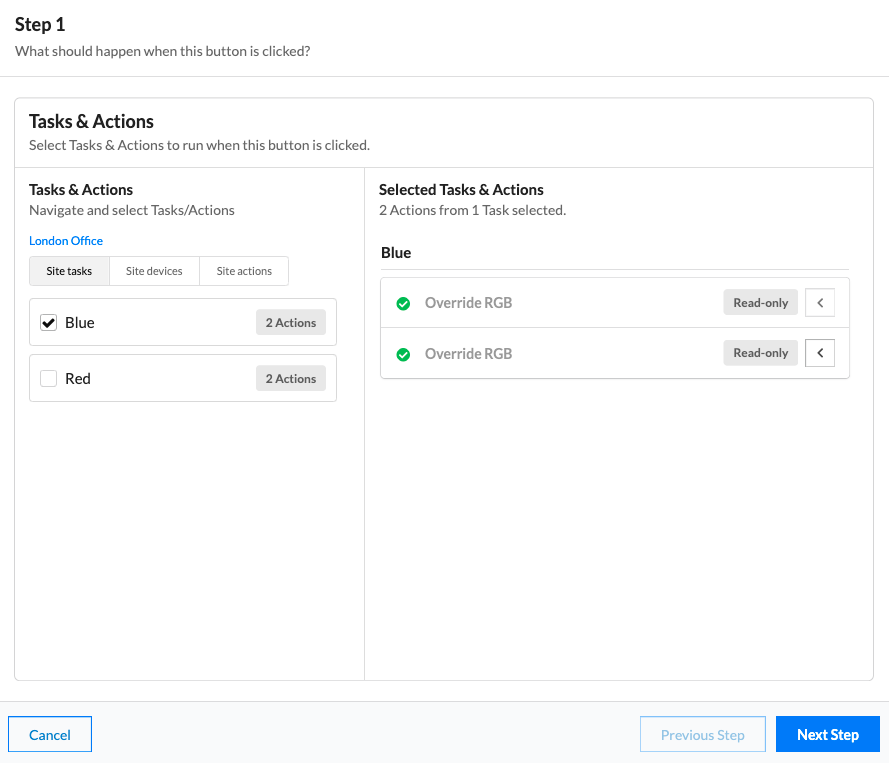Viewport: 889px width, 763px height.
Task: Switch to the Site tasks tab
Action: pyautogui.click(x=69, y=271)
